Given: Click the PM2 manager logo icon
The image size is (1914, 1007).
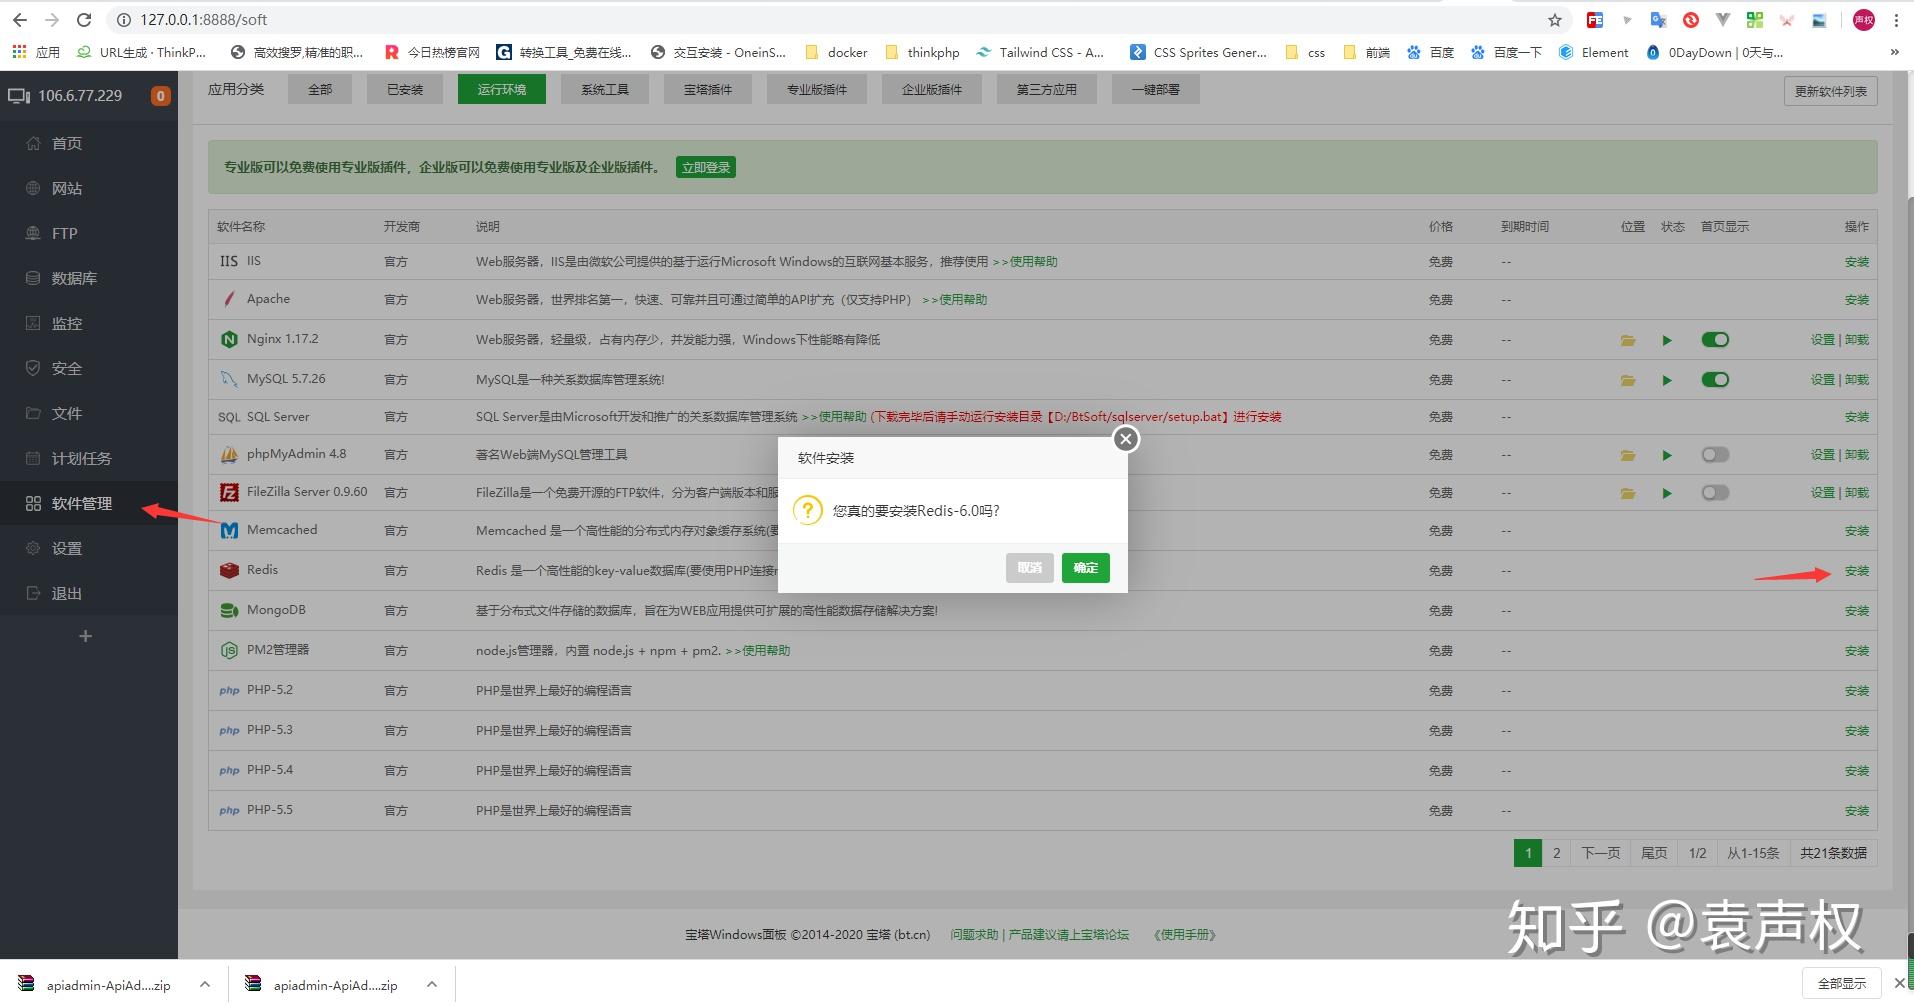Looking at the screenshot, I should tap(229, 650).
